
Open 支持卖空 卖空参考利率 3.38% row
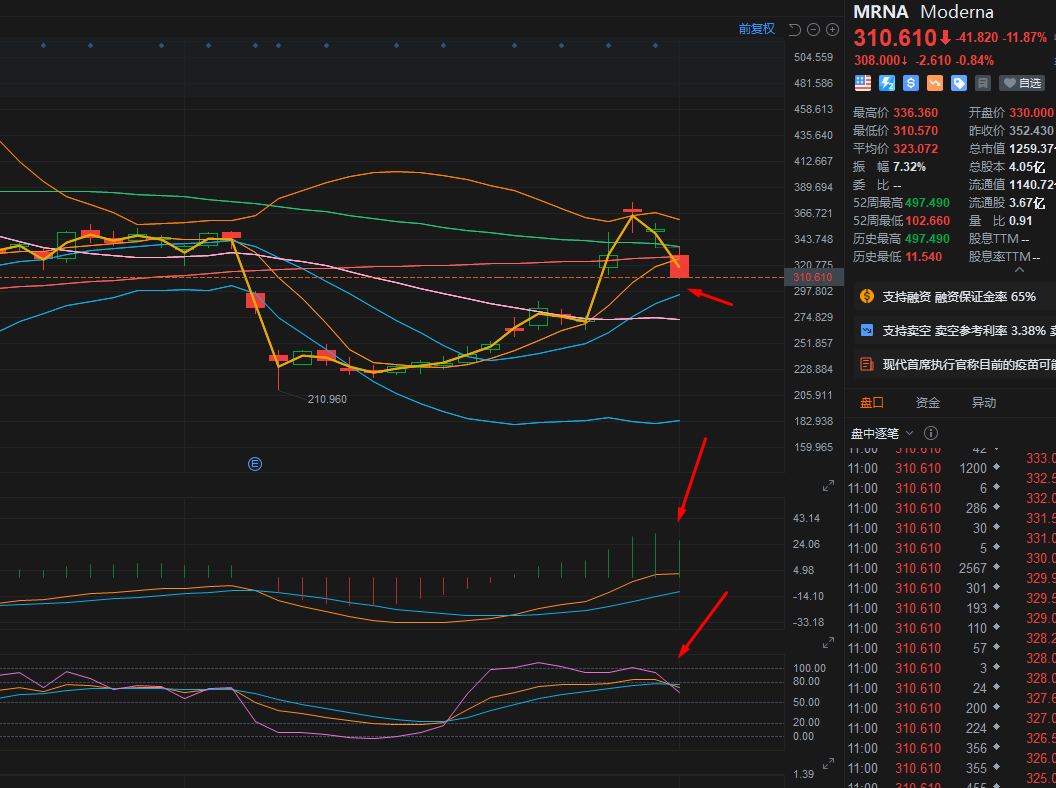954,331
